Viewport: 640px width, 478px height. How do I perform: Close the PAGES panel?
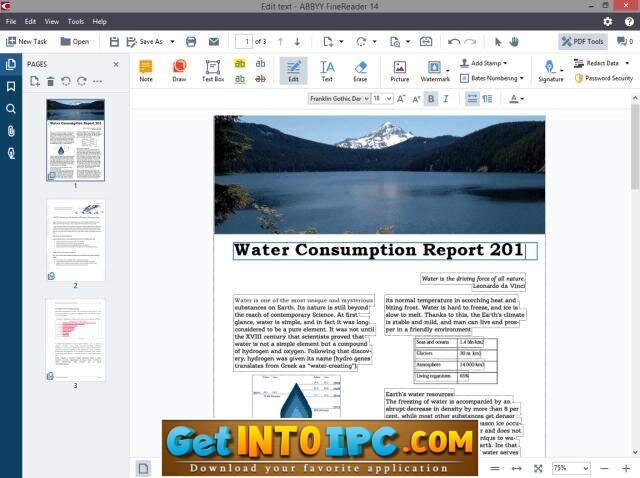tap(116, 64)
